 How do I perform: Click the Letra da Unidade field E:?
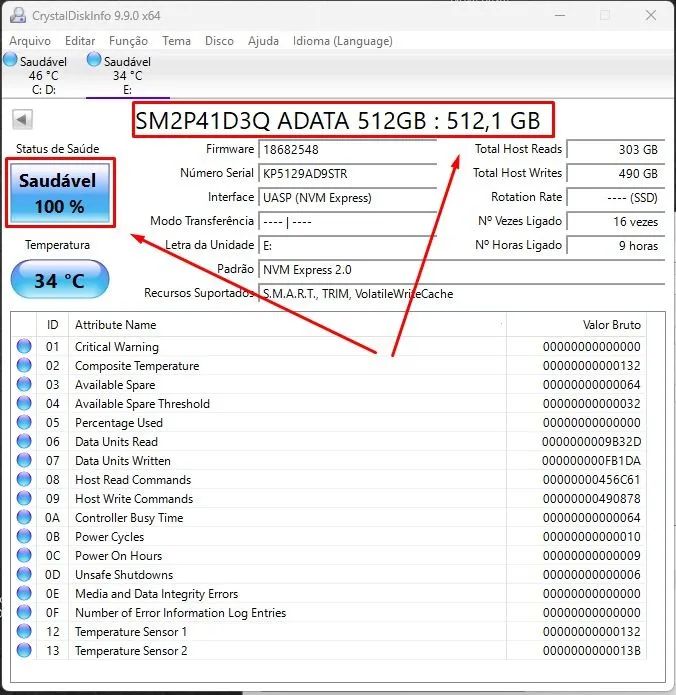pyautogui.click(x=348, y=246)
